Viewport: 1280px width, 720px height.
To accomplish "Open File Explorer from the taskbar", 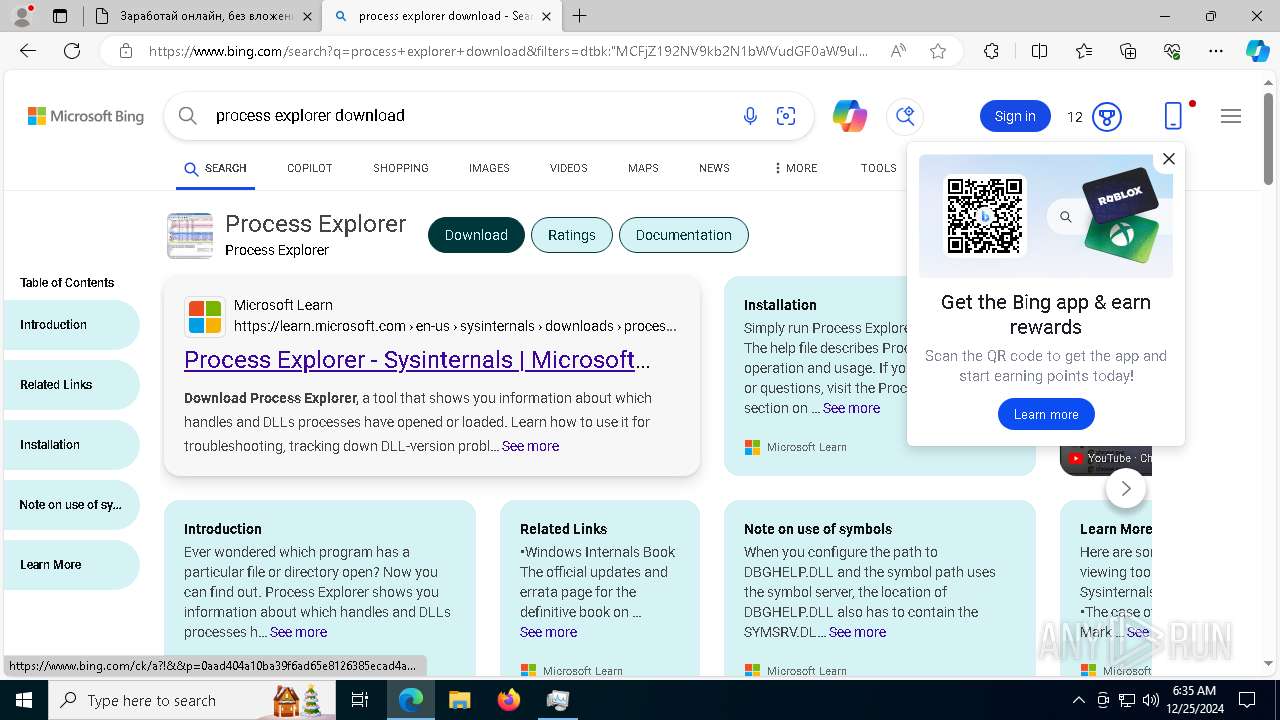I will [x=459, y=700].
